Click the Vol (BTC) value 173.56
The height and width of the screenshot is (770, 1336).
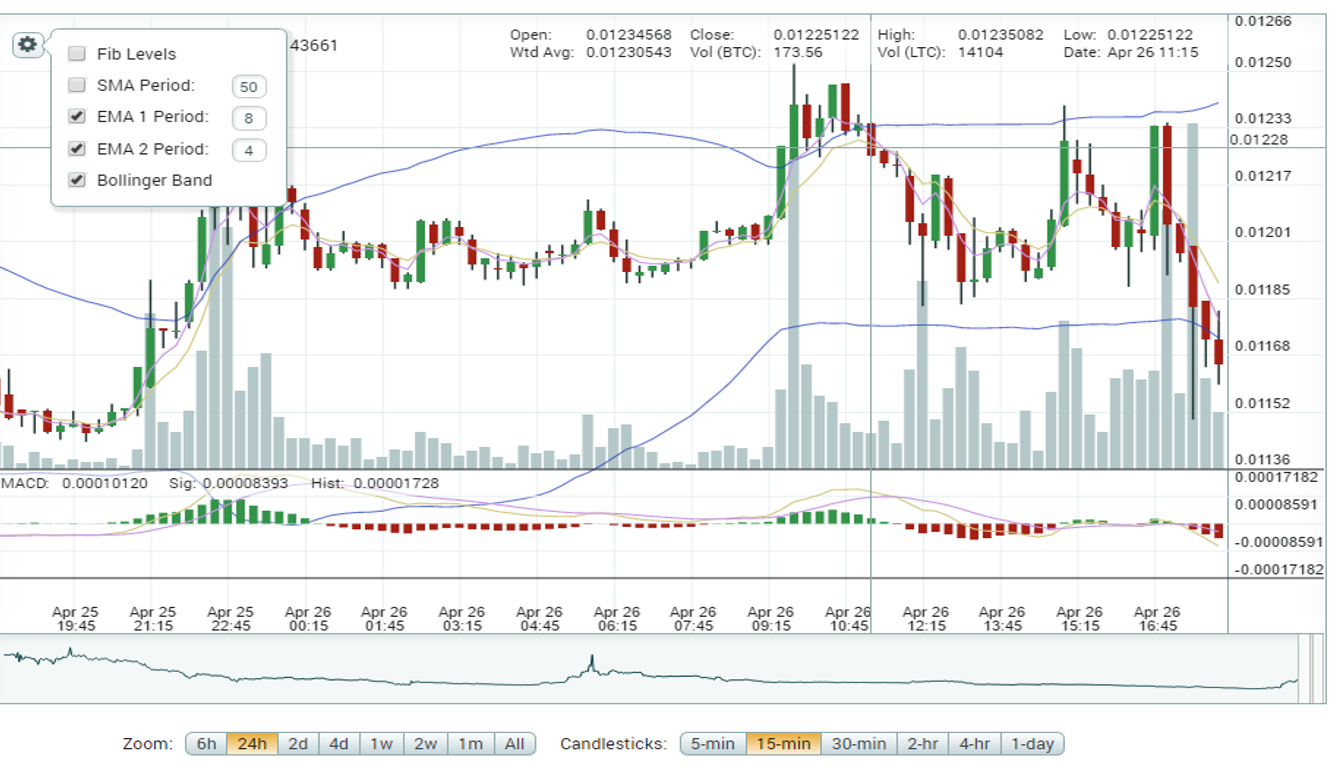798,52
